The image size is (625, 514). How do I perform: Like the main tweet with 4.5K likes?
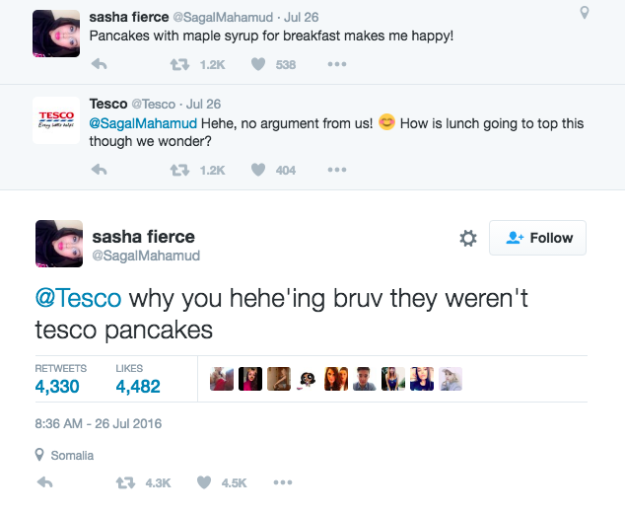(x=204, y=482)
